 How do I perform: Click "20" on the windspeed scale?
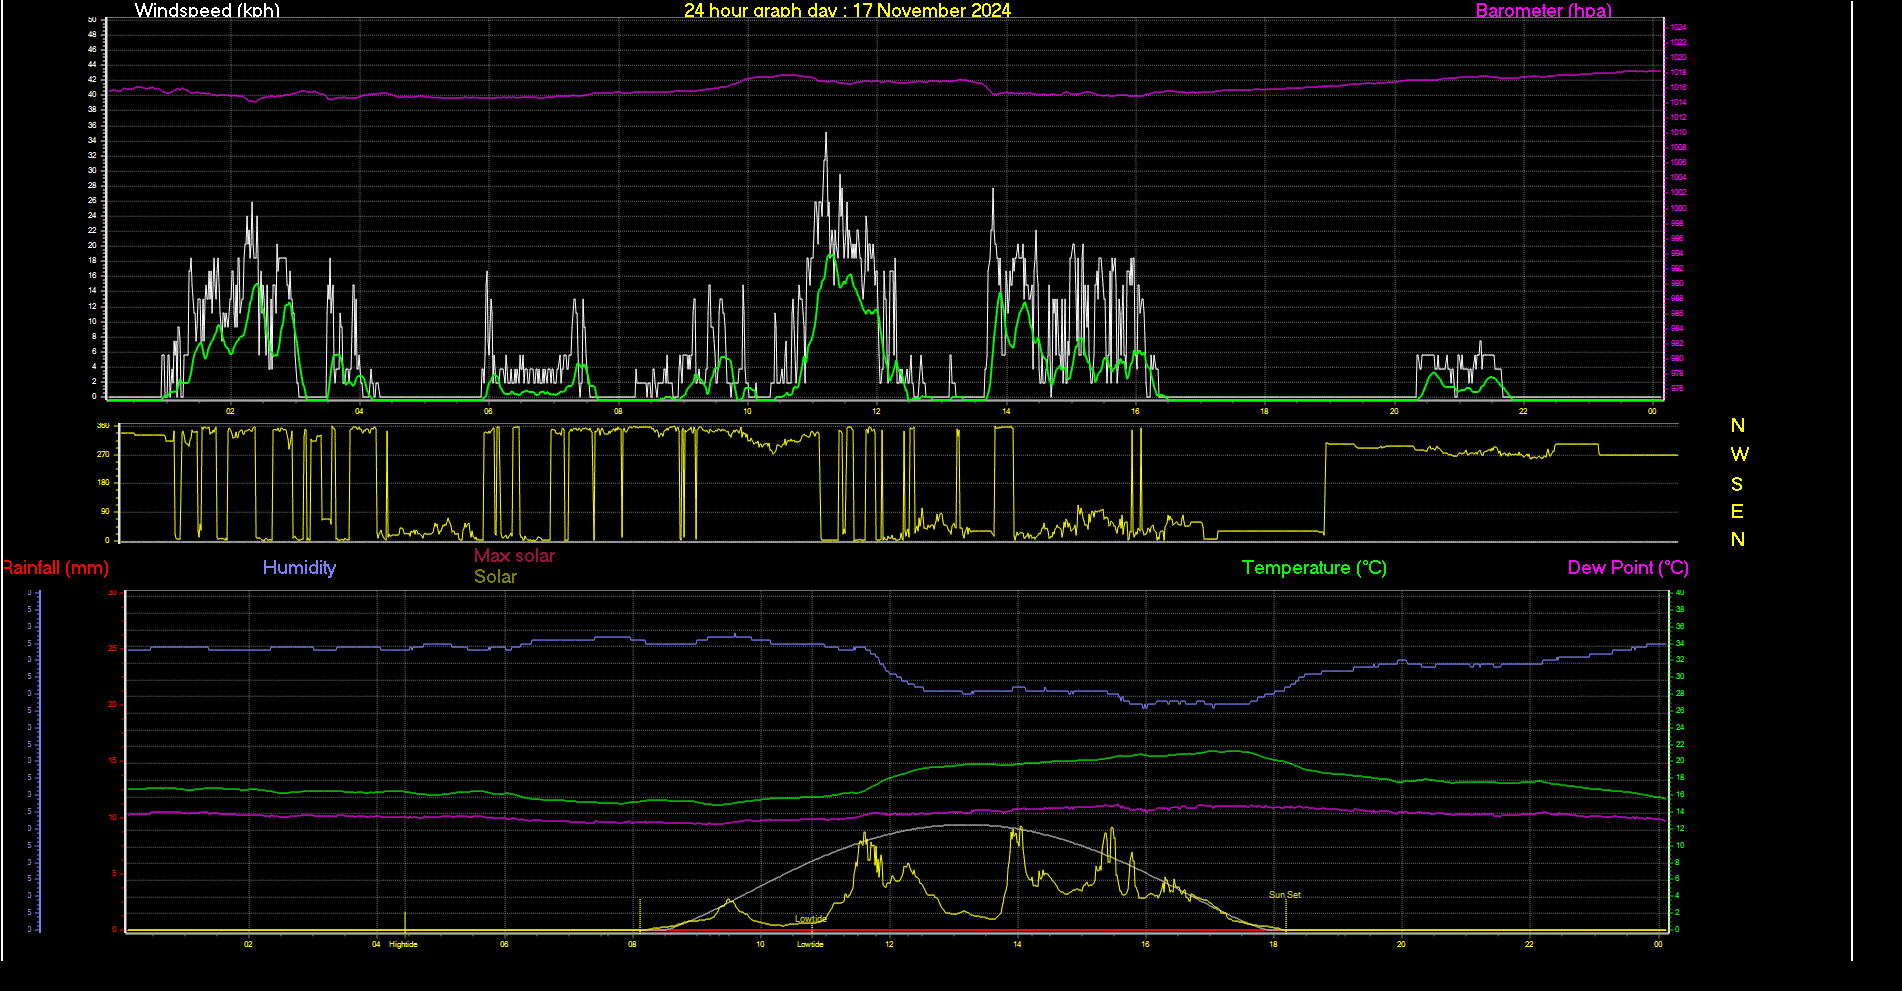pos(93,246)
